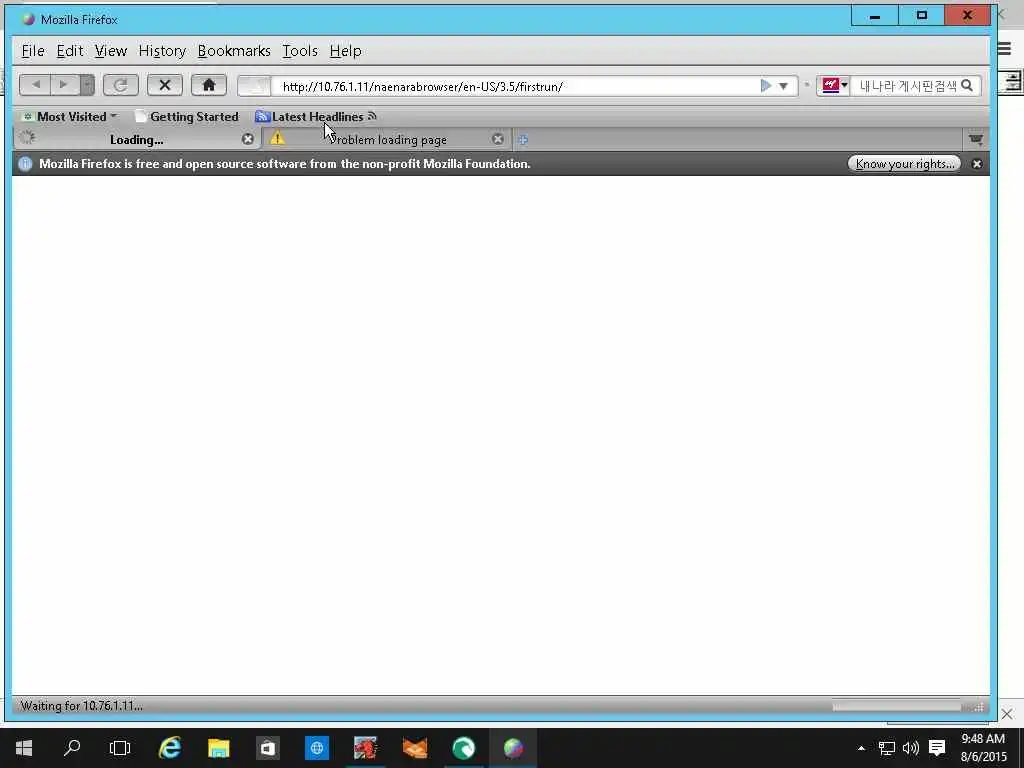This screenshot has height=768, width=1024.
Task: Open the green swirl icon app on taskbar
Action: coord(464,748)
